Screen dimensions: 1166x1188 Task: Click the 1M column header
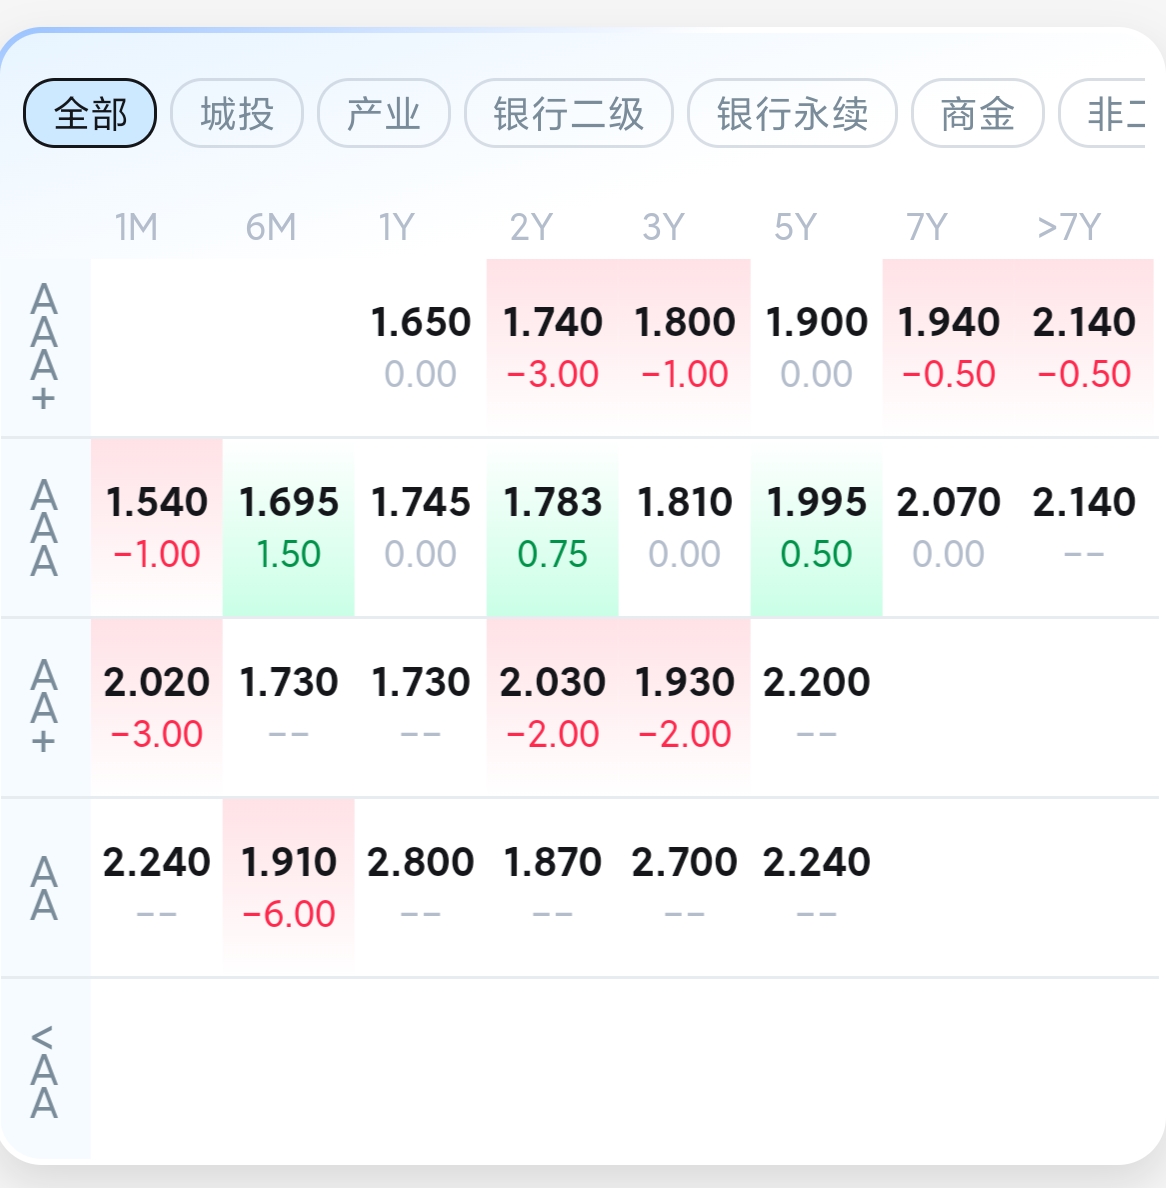136,228
